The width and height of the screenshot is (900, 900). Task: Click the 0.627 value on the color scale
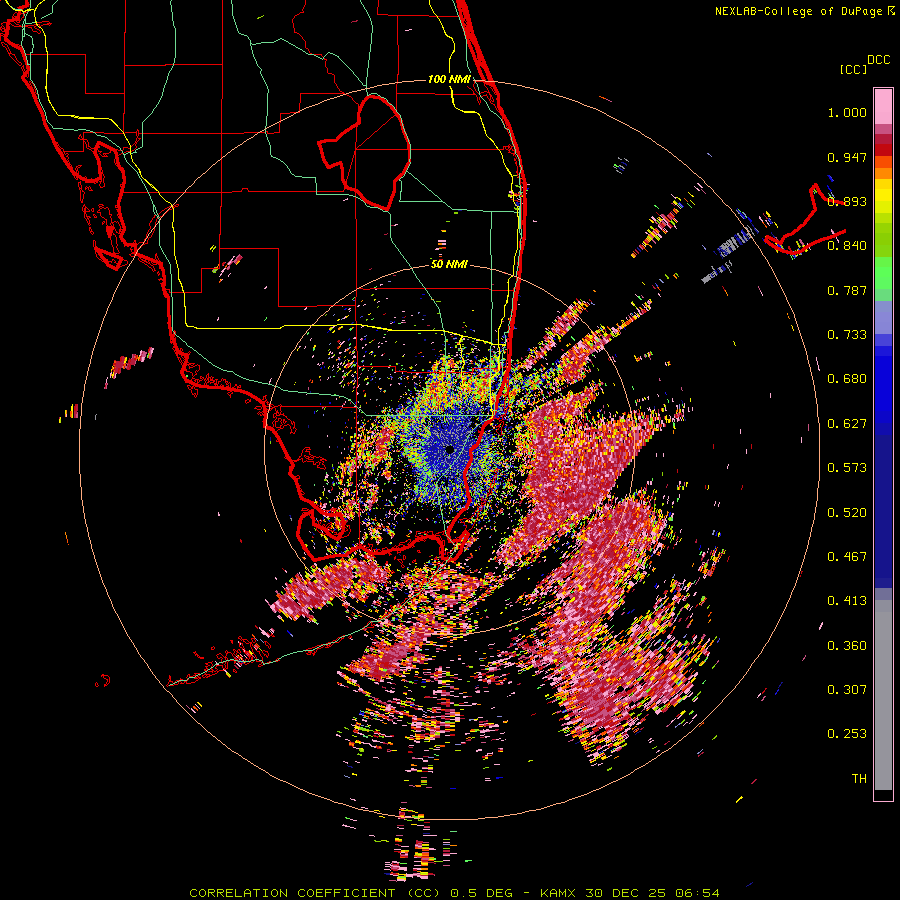[x=847, y=424]
